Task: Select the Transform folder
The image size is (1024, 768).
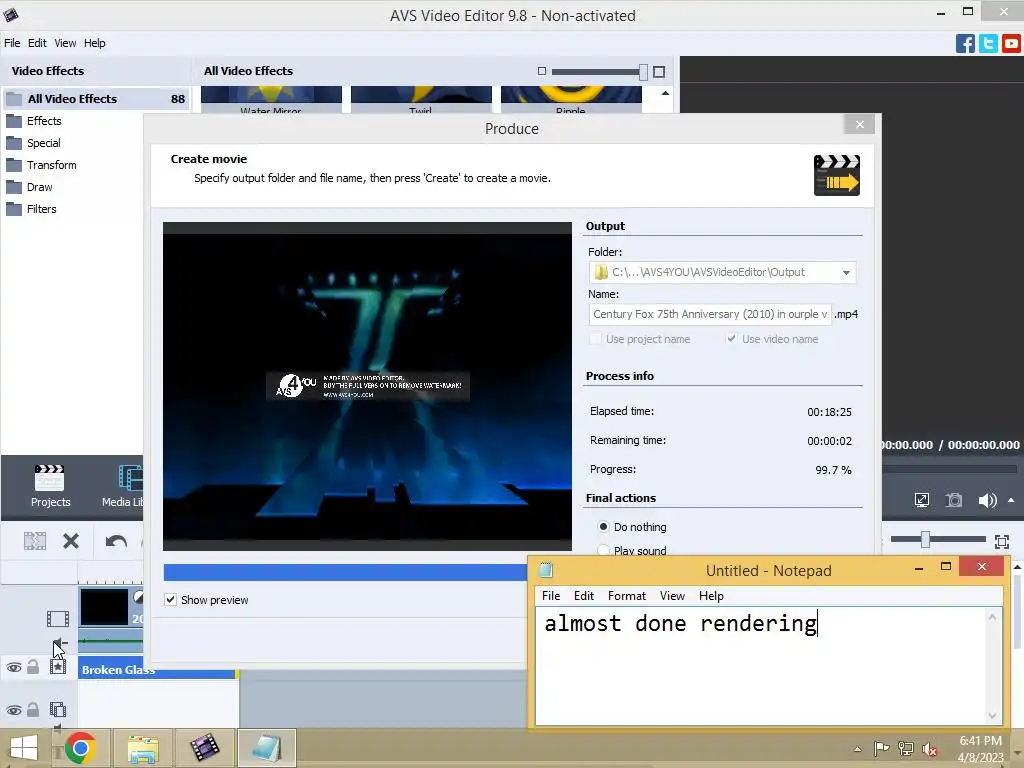Action: pyautogui.click(x=51, y=165)
